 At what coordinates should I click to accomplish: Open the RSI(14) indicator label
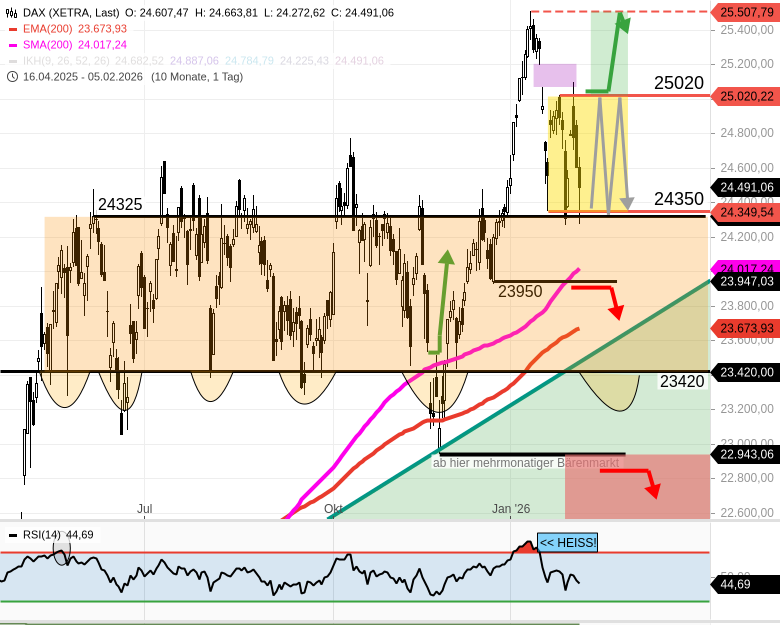42,535
